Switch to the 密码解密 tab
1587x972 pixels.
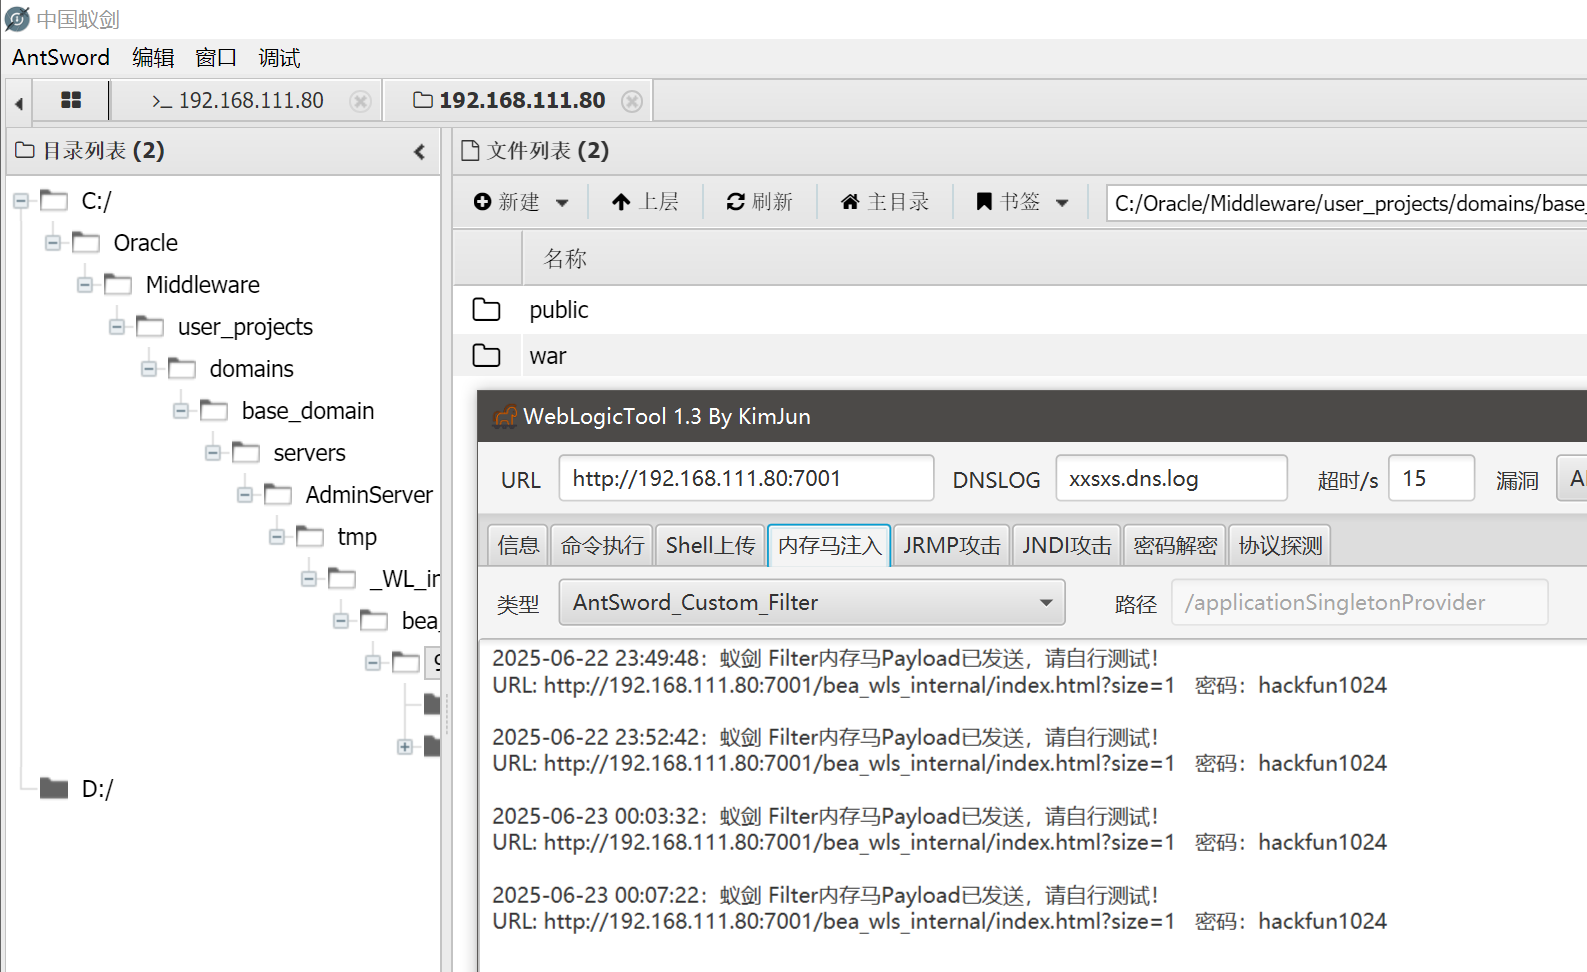click(1174, 545)
